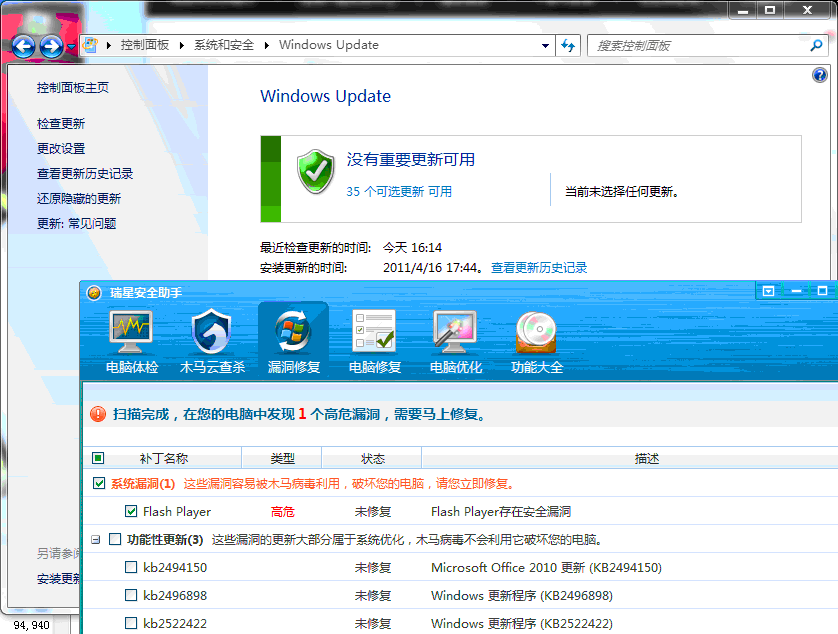Click 描述 column header
This screenshot has height=634, width=838.
point(647,459)
